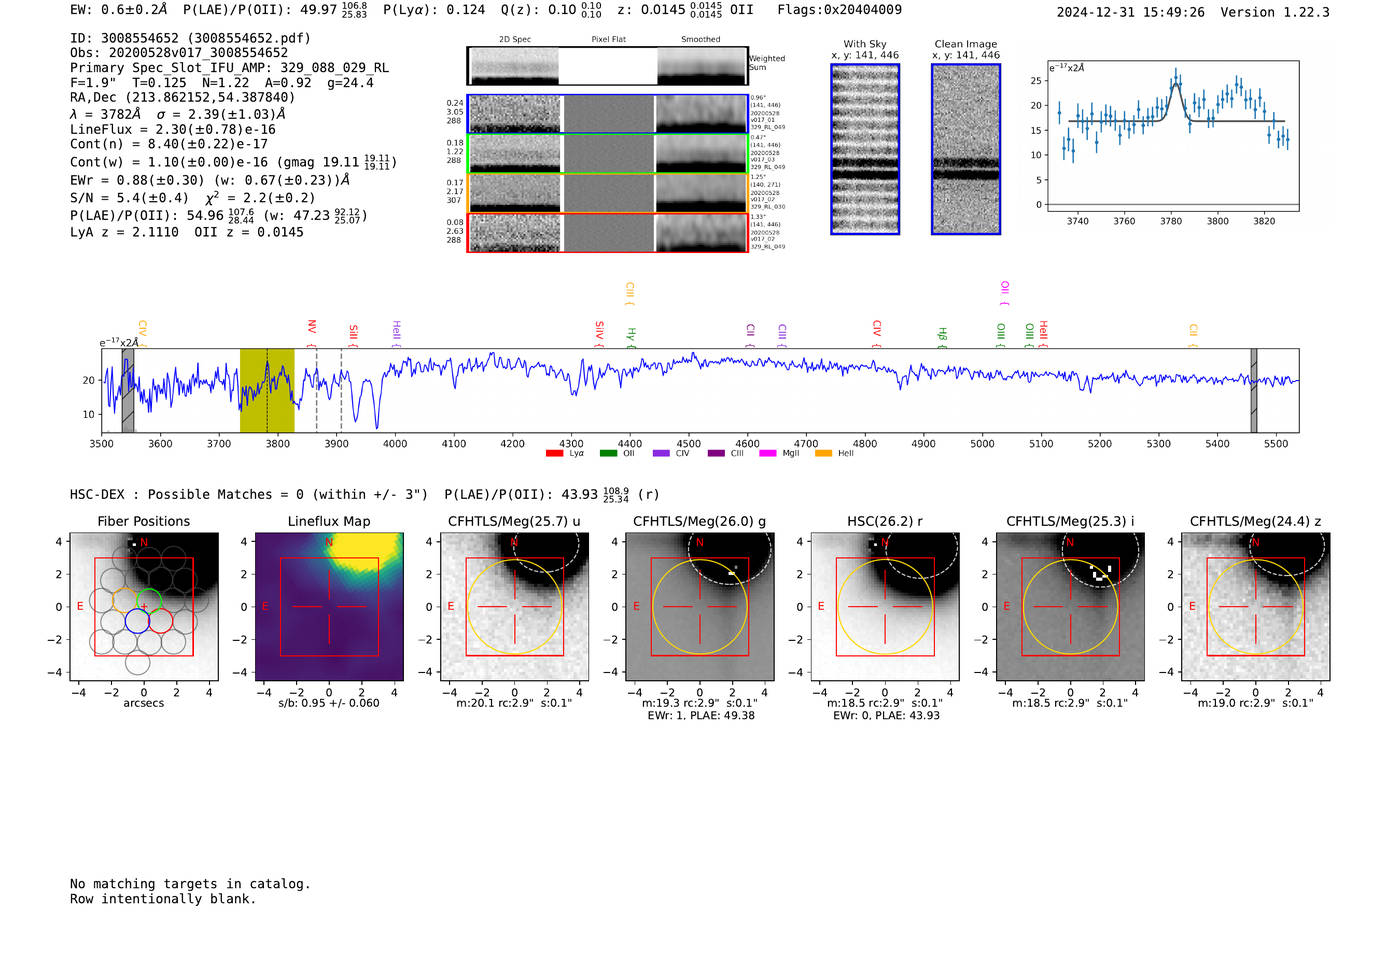Click the Flags:0x20404009 text
This screenshot has width=1400, height=953.
[x=839, y=10]
